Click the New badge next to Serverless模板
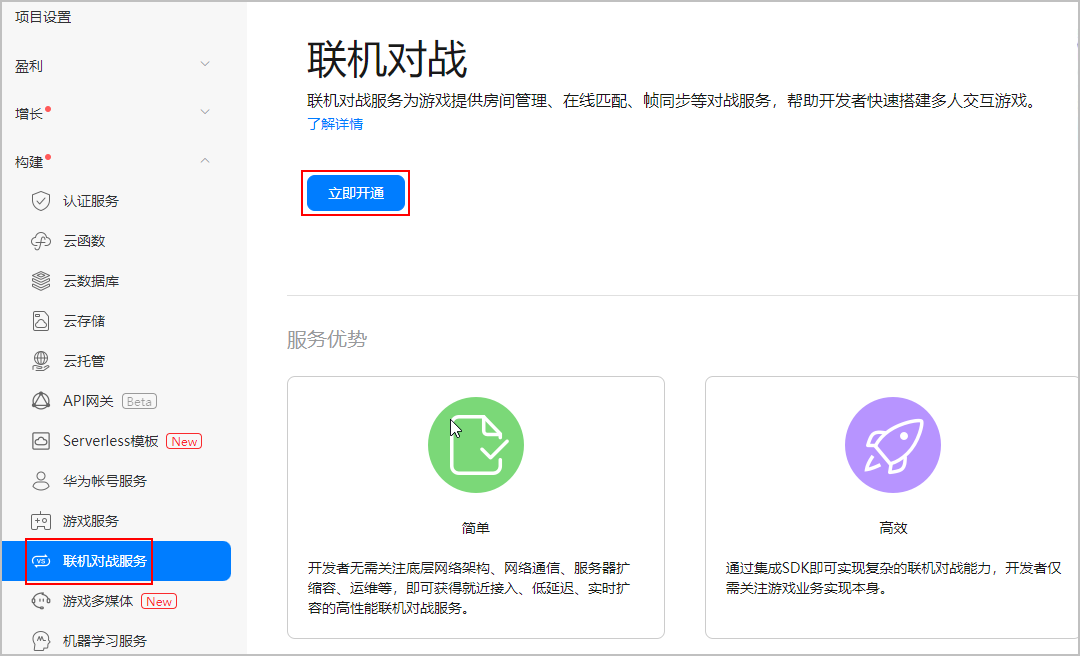The width and height of the screenshot is (1080, 656). click(x=184, y=441)
